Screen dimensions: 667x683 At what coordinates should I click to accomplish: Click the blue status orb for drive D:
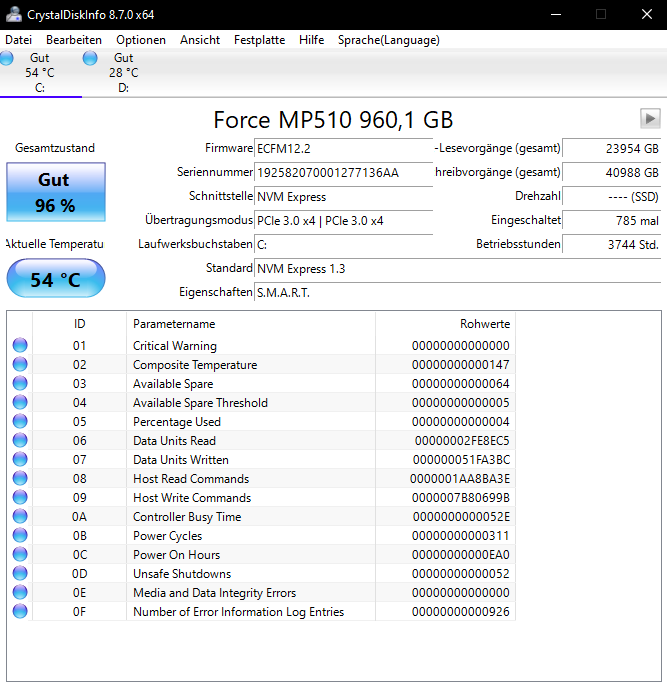coord(90,58)
